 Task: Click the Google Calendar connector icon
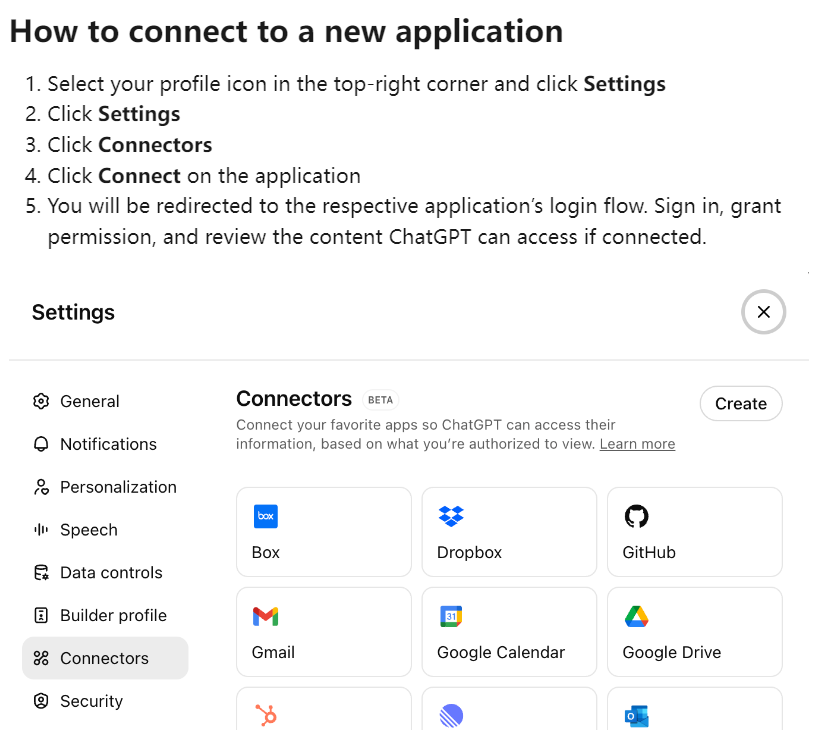[x=451, y=616]
